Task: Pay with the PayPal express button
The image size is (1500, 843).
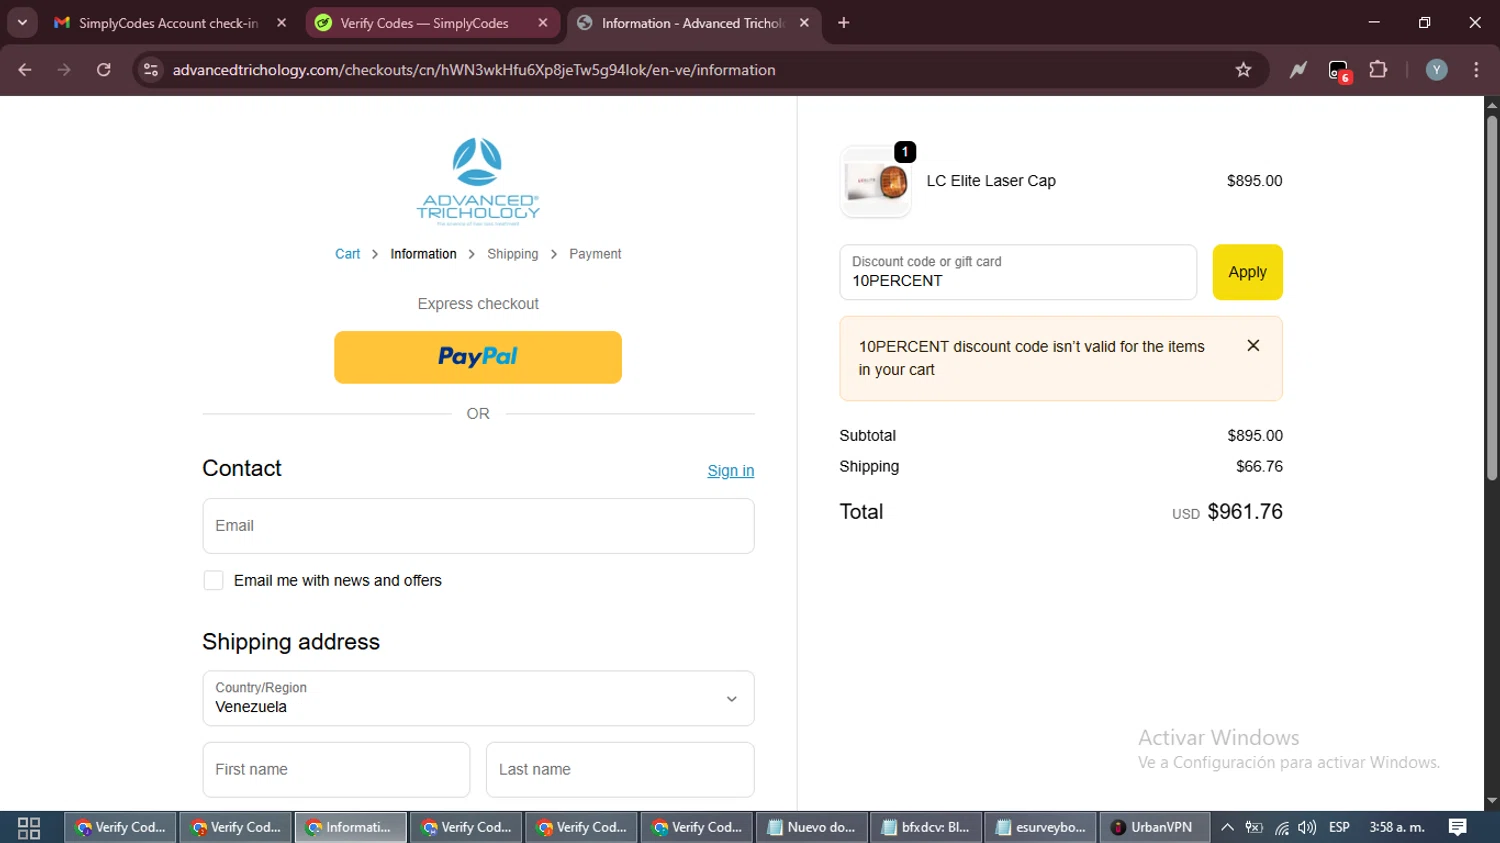Action: click(478, 357)
